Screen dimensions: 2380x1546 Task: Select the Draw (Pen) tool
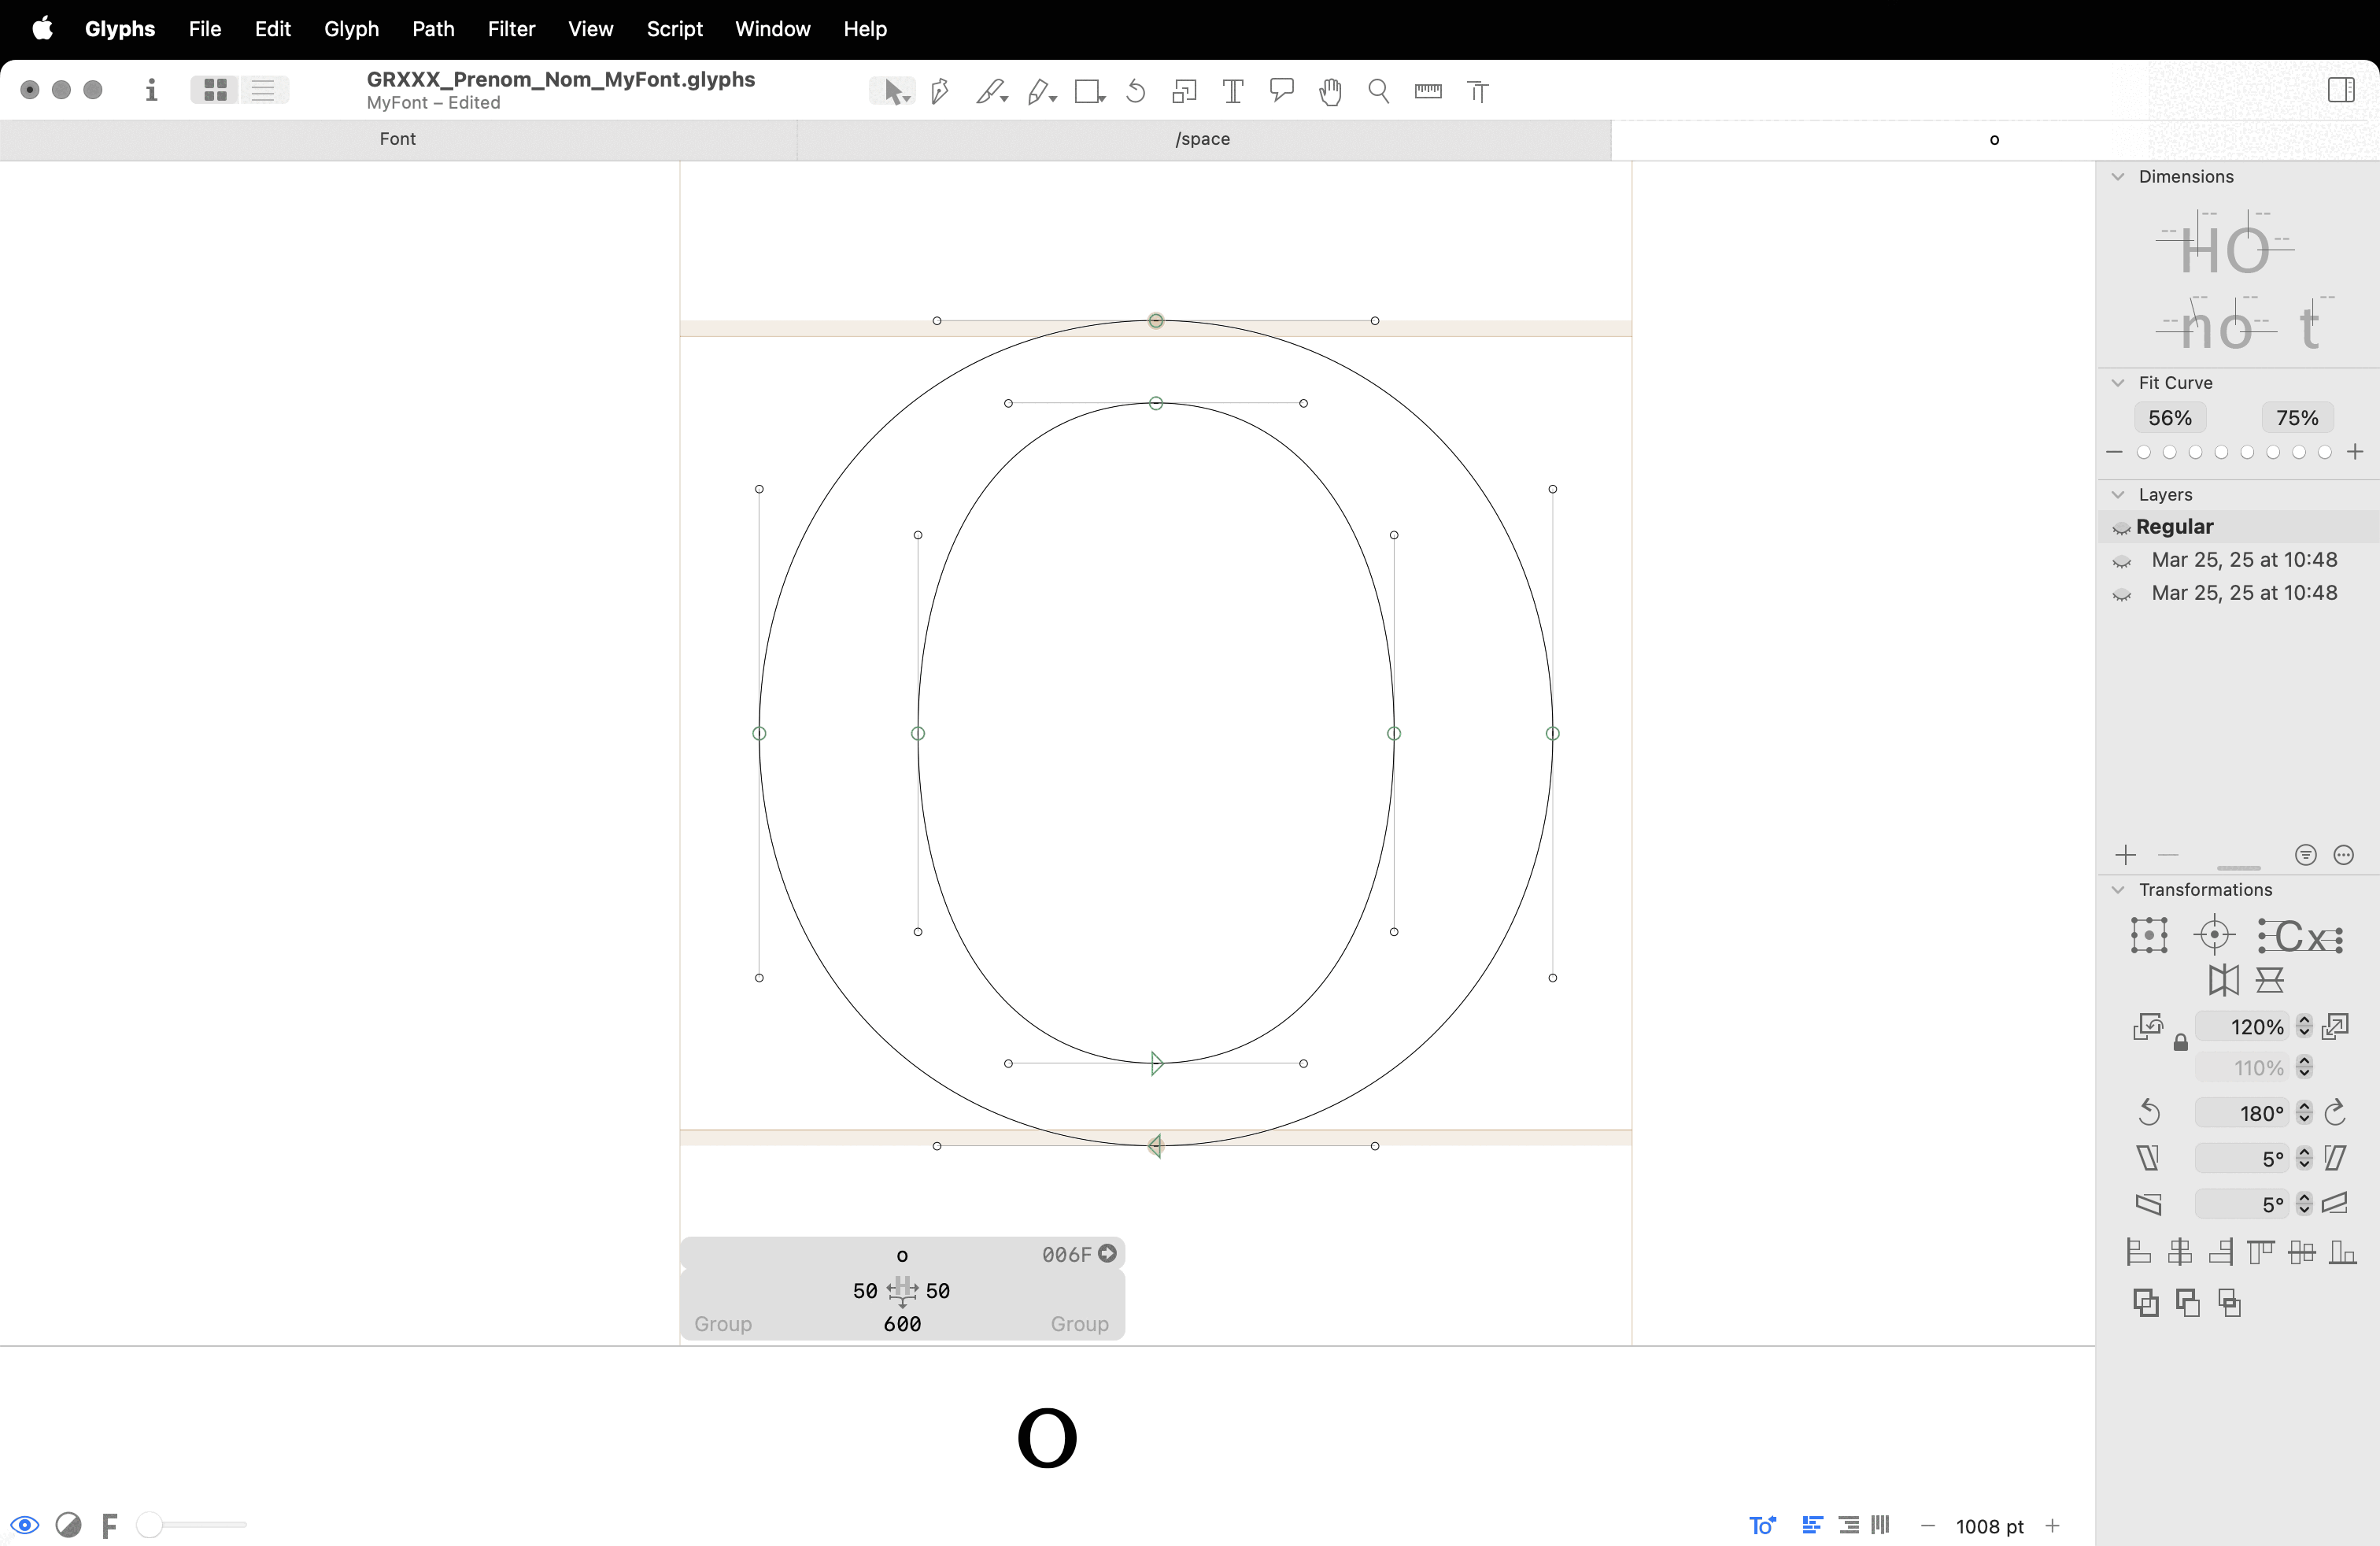tap(939, 92)
